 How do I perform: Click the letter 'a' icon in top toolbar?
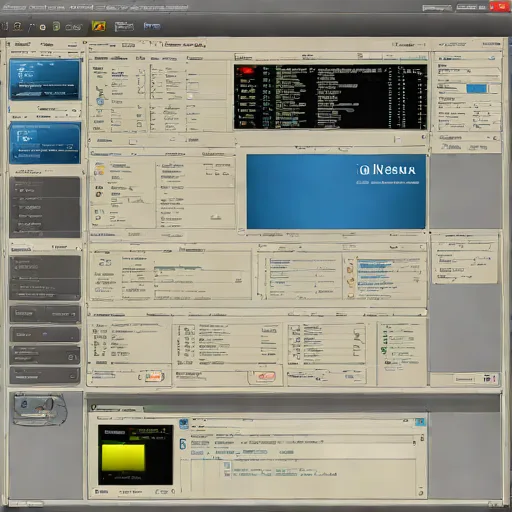point(17,26)
